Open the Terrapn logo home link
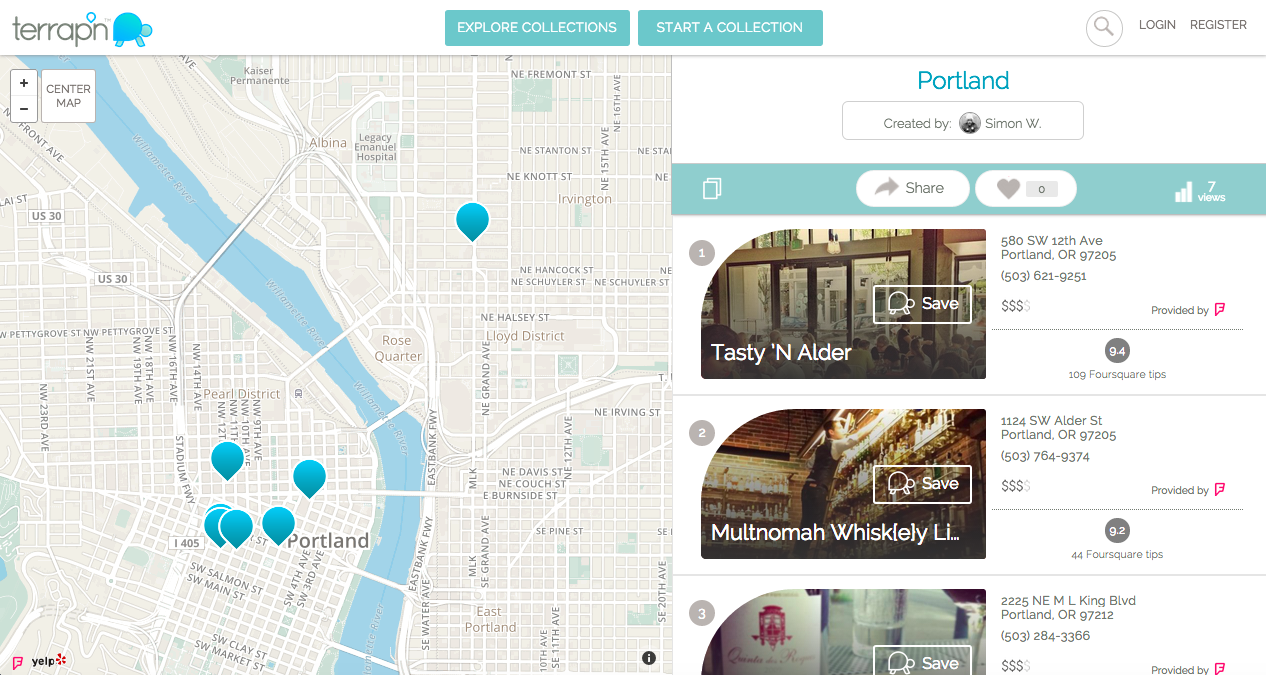Image resolution: width=1266 pixels, height=675 pixels. coord(82,29)
